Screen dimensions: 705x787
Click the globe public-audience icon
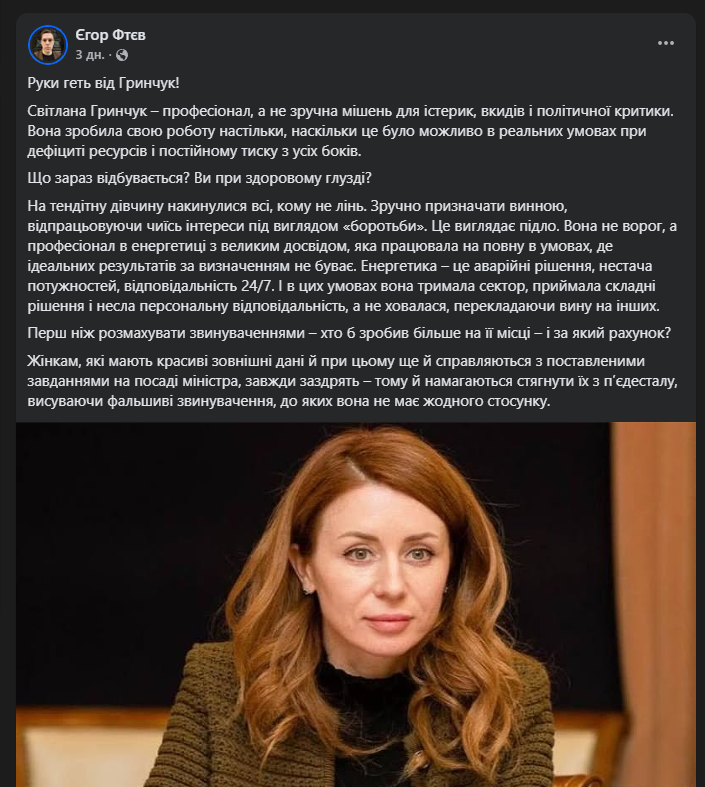122,55
